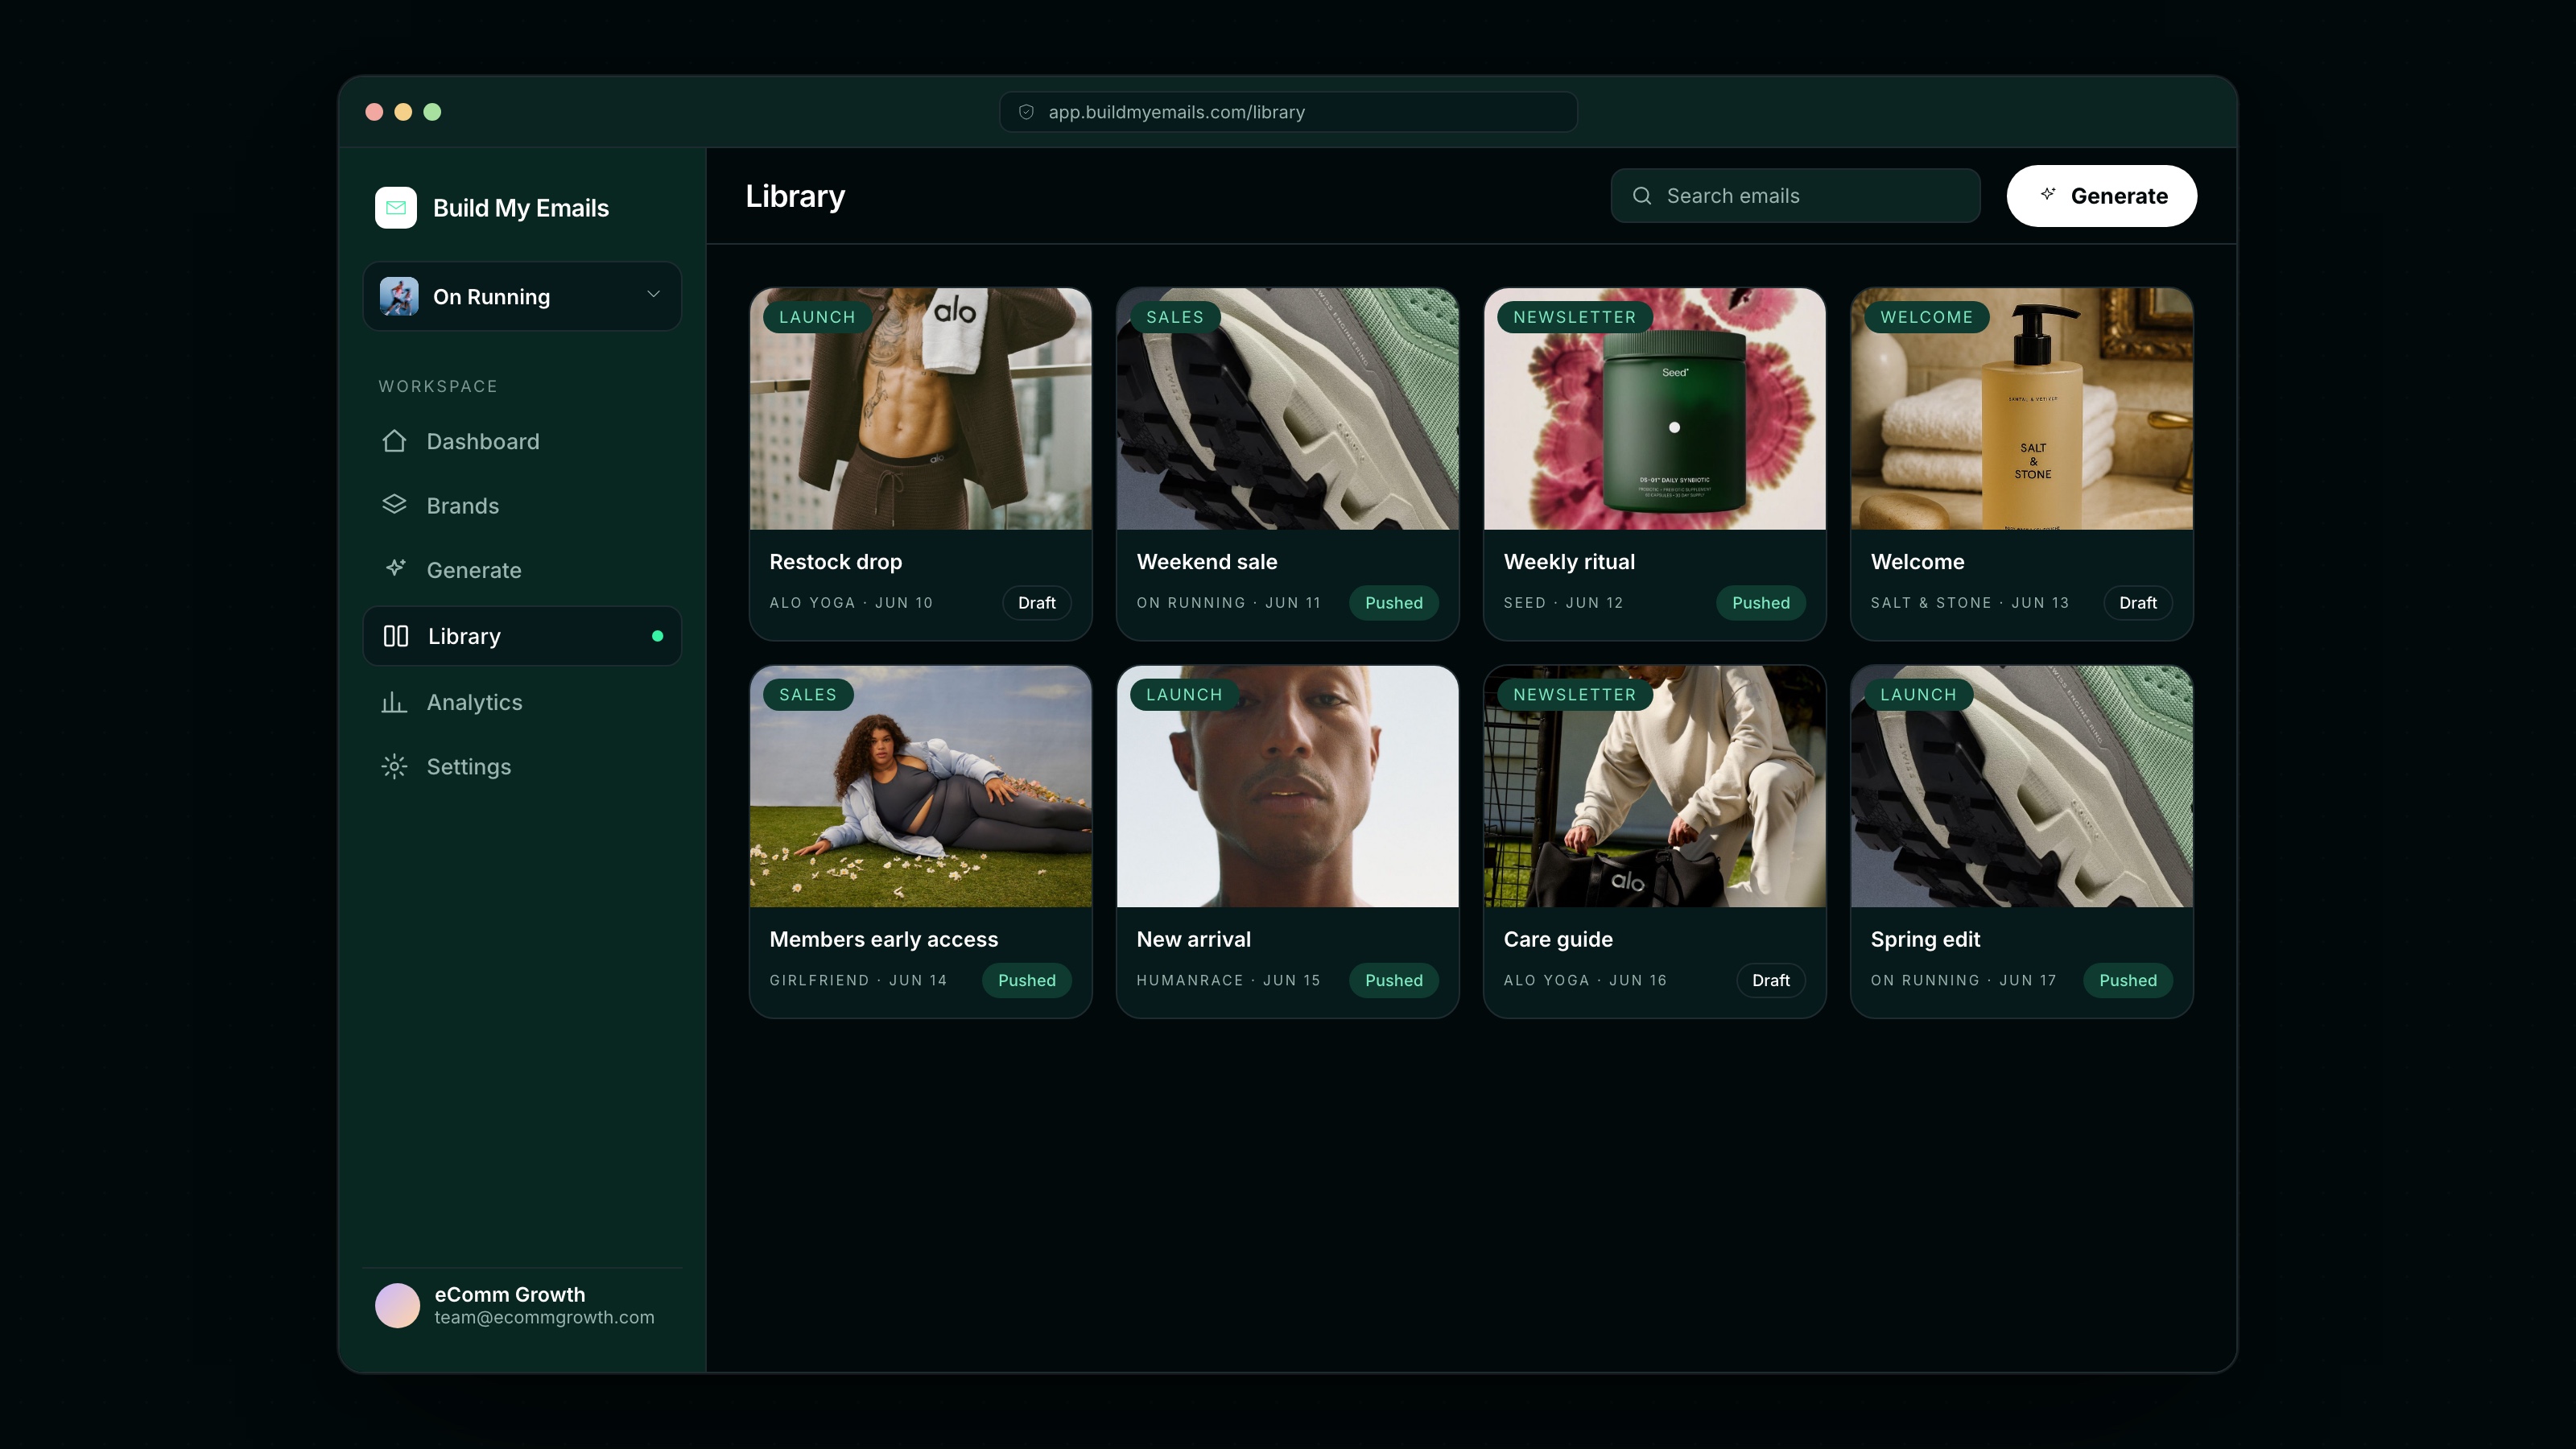Screen dimensions: 2576x1449
Task: Click the Analytics bar chart icon
Action: point(394,702)
